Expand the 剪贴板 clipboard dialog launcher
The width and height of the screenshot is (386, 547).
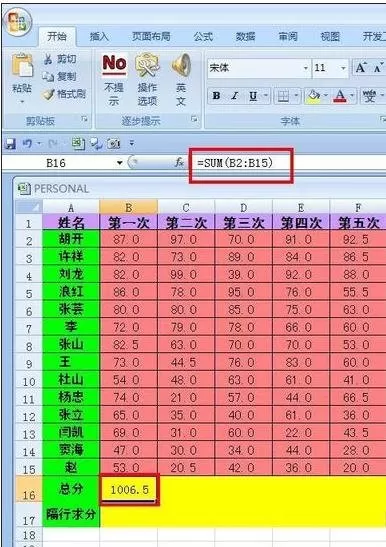pos(84,119)
